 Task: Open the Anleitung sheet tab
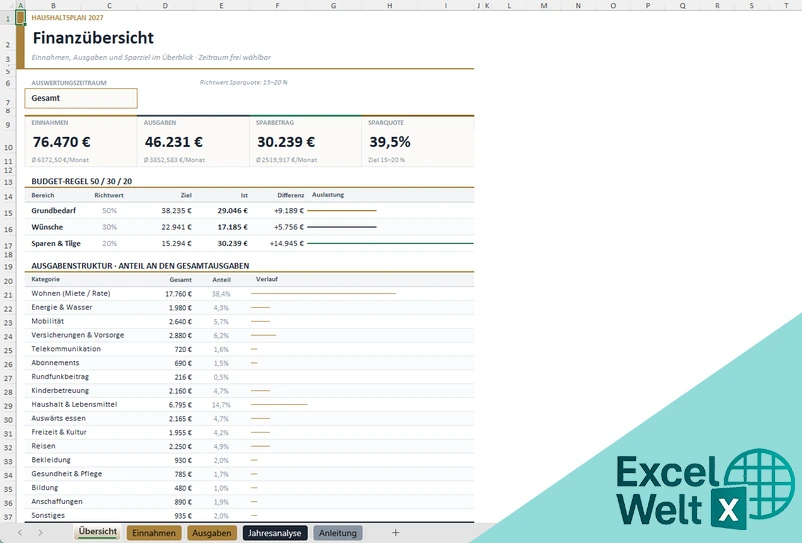[x=338, y=533]
